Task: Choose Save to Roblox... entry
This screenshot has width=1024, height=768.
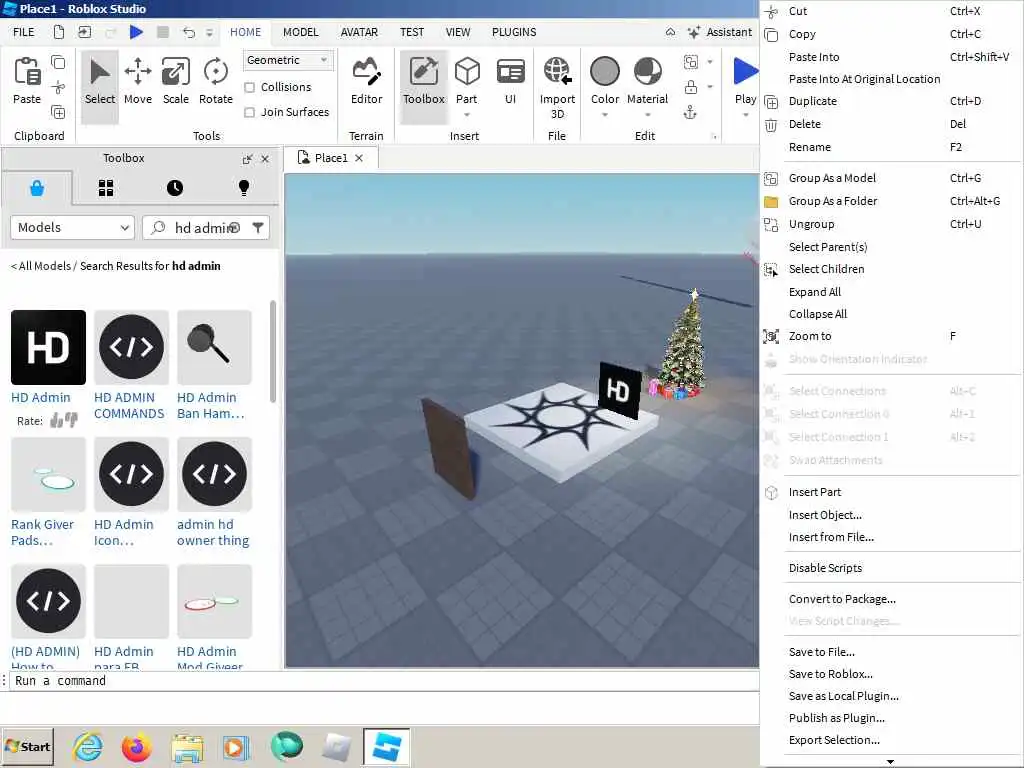Action: [x=890, y=674]
